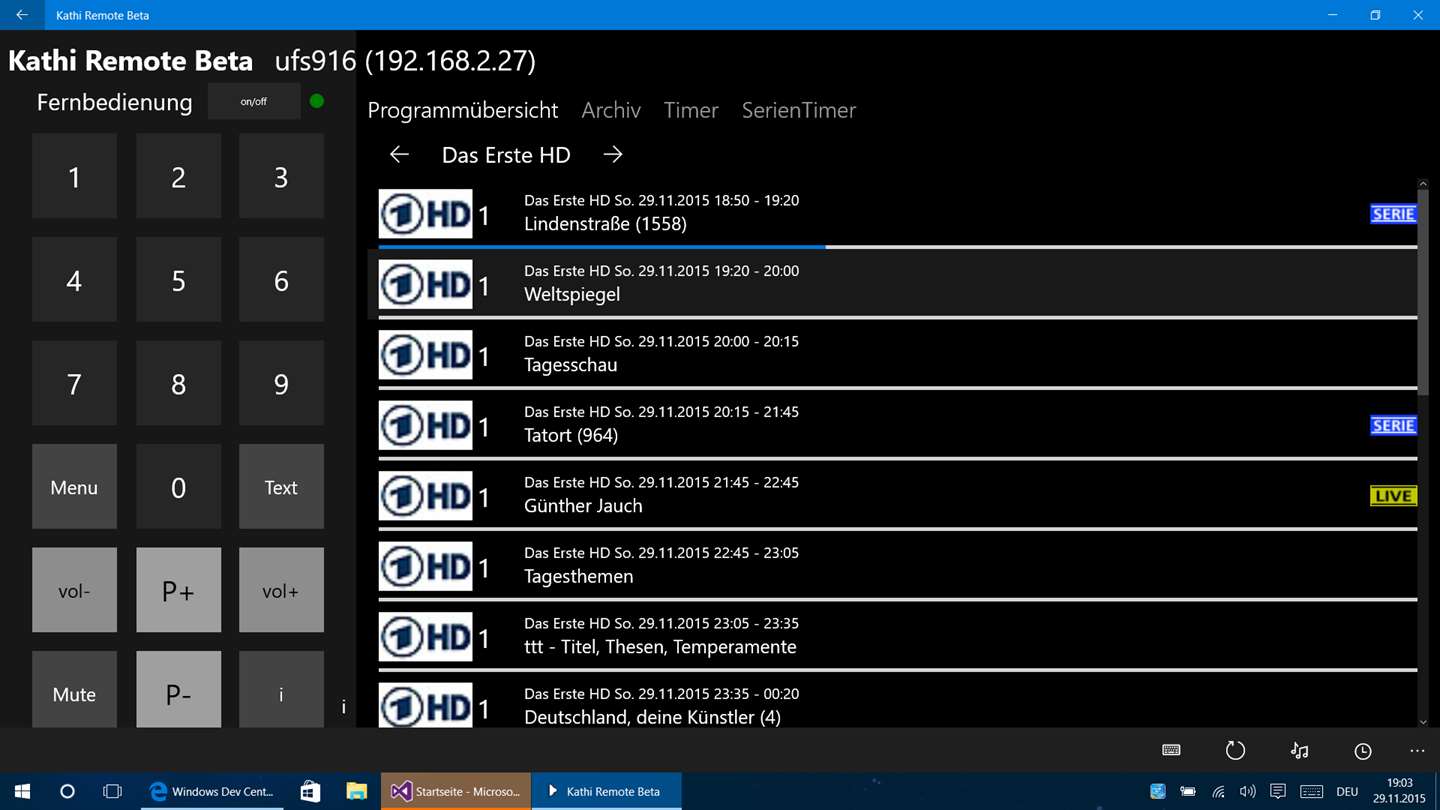Viewport: 1440px width, 810px height.
Task: Switch to SerienTimer tab
Action: click(x=799, y=110)
